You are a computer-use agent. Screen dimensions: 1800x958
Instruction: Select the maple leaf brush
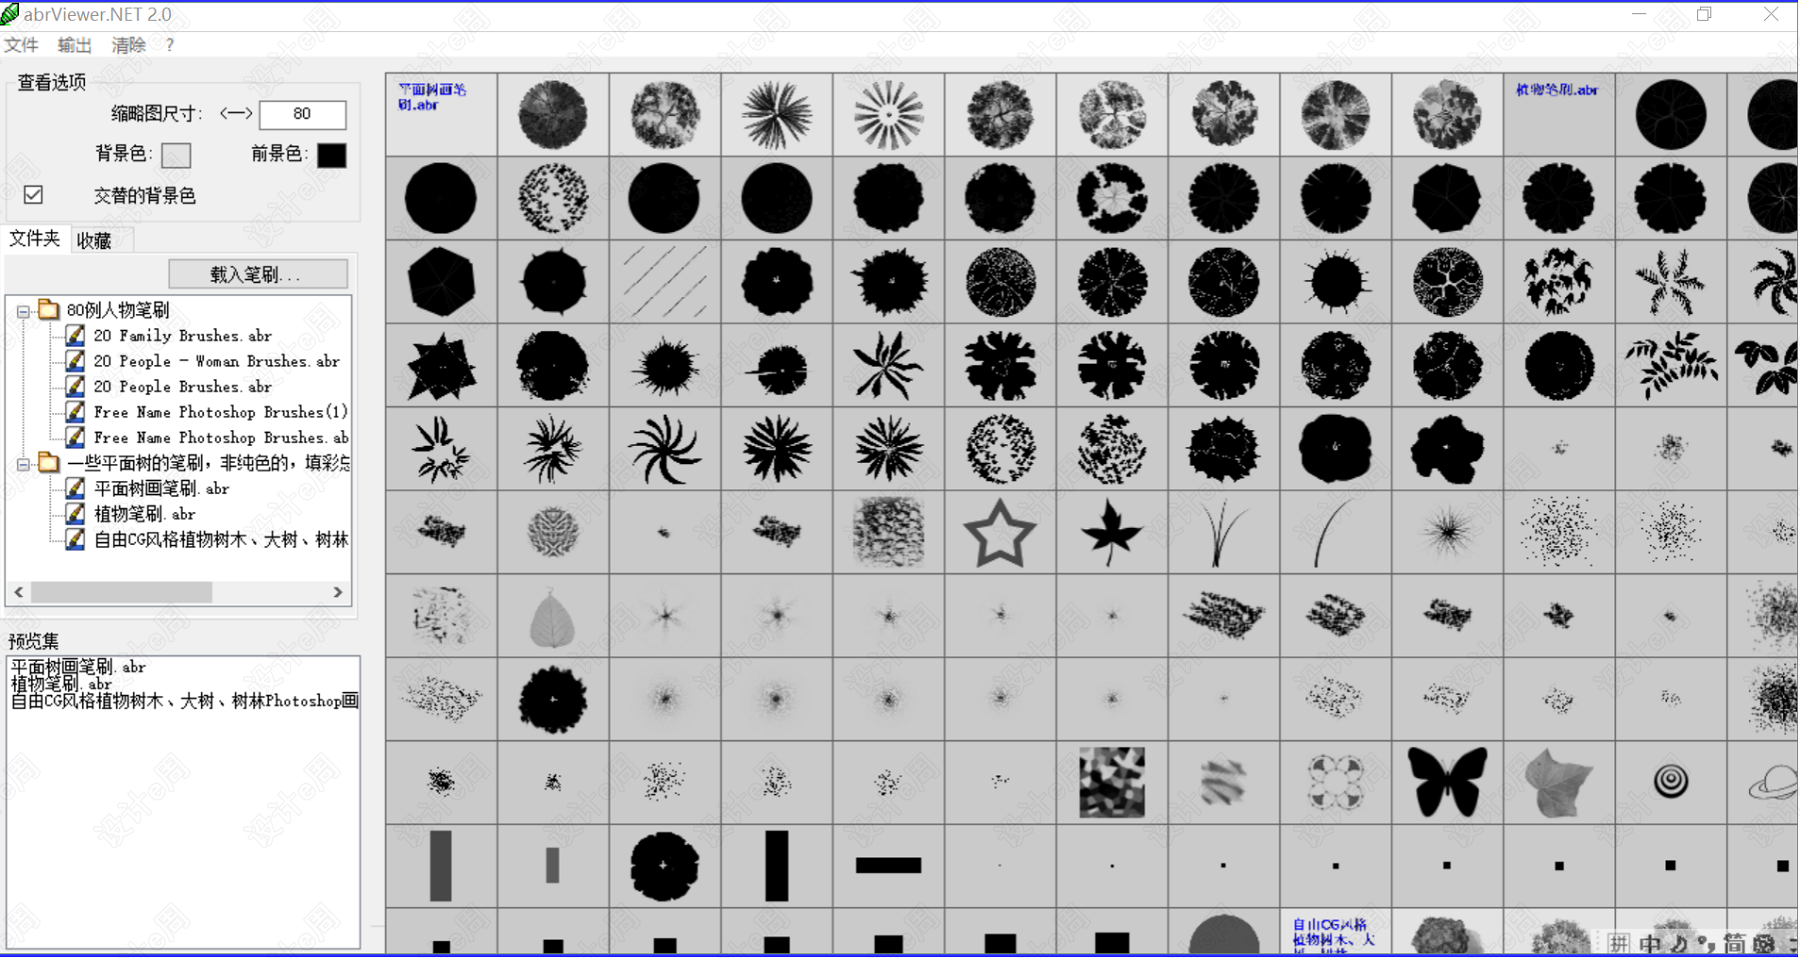(x=1112, y=533)
